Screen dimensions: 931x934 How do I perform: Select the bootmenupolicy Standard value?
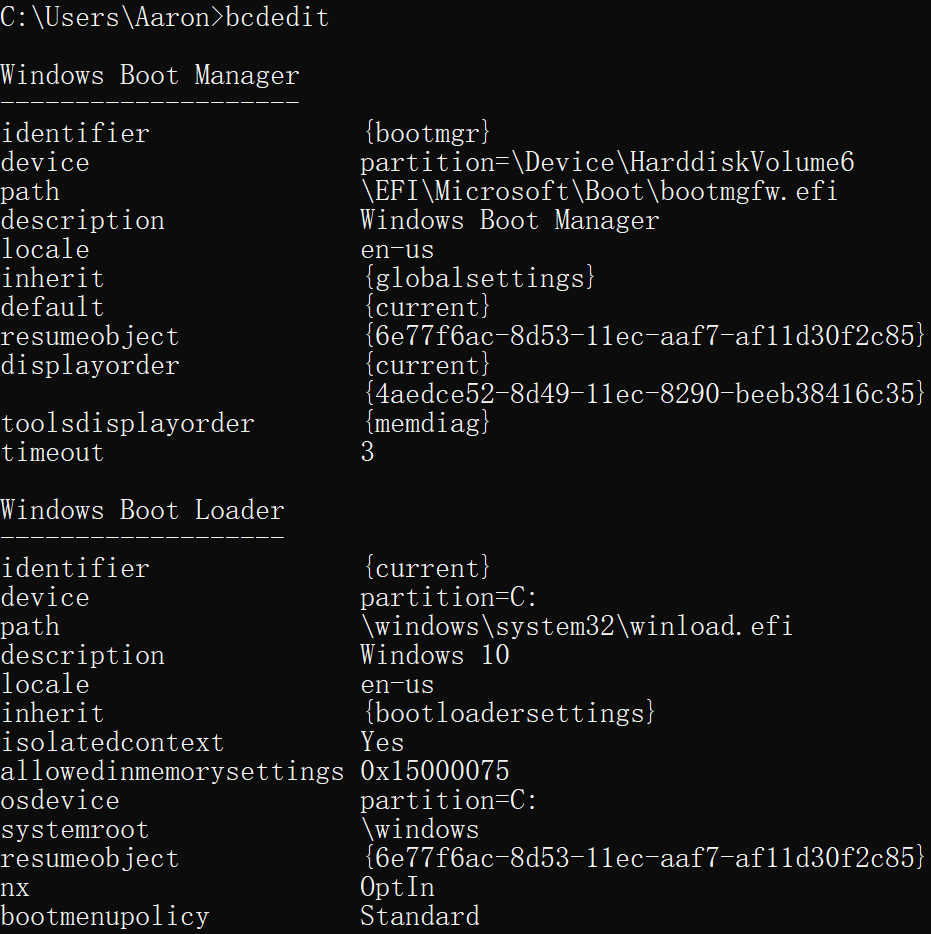click(x=420, y=916)
